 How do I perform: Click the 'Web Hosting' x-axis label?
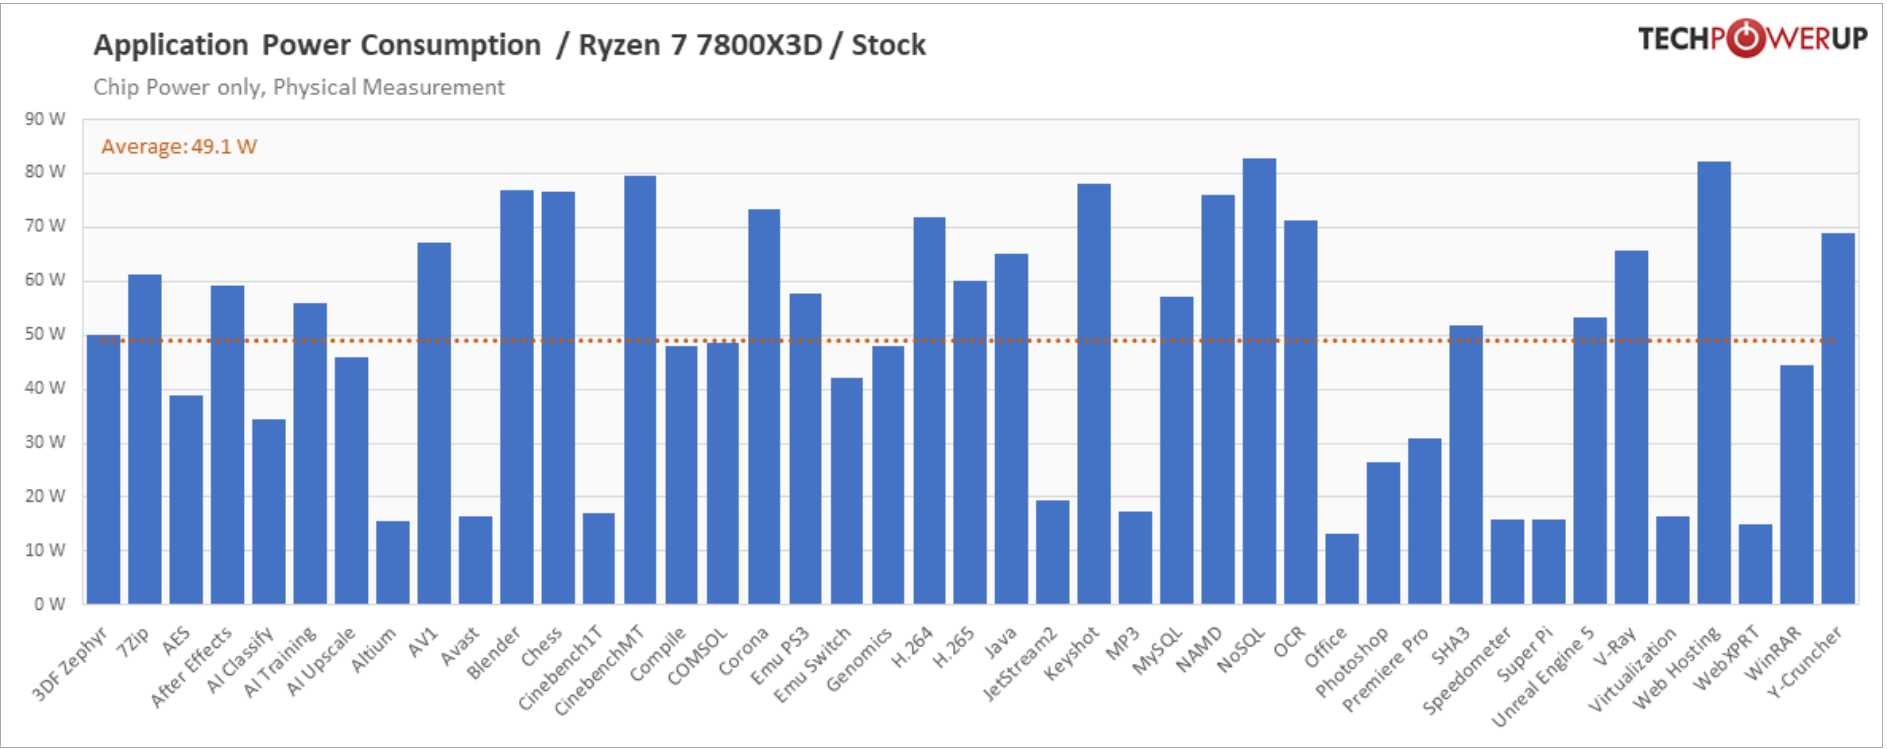click(1677, 667)
